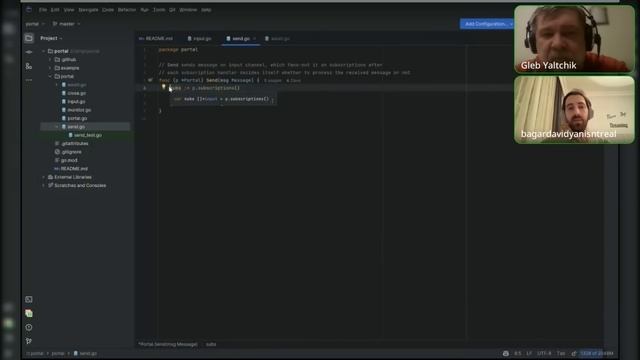Click the send.go breadcrumb in status bar
Image resolution: width=640 pixels, height=360 pixels.
pos(85,353)
